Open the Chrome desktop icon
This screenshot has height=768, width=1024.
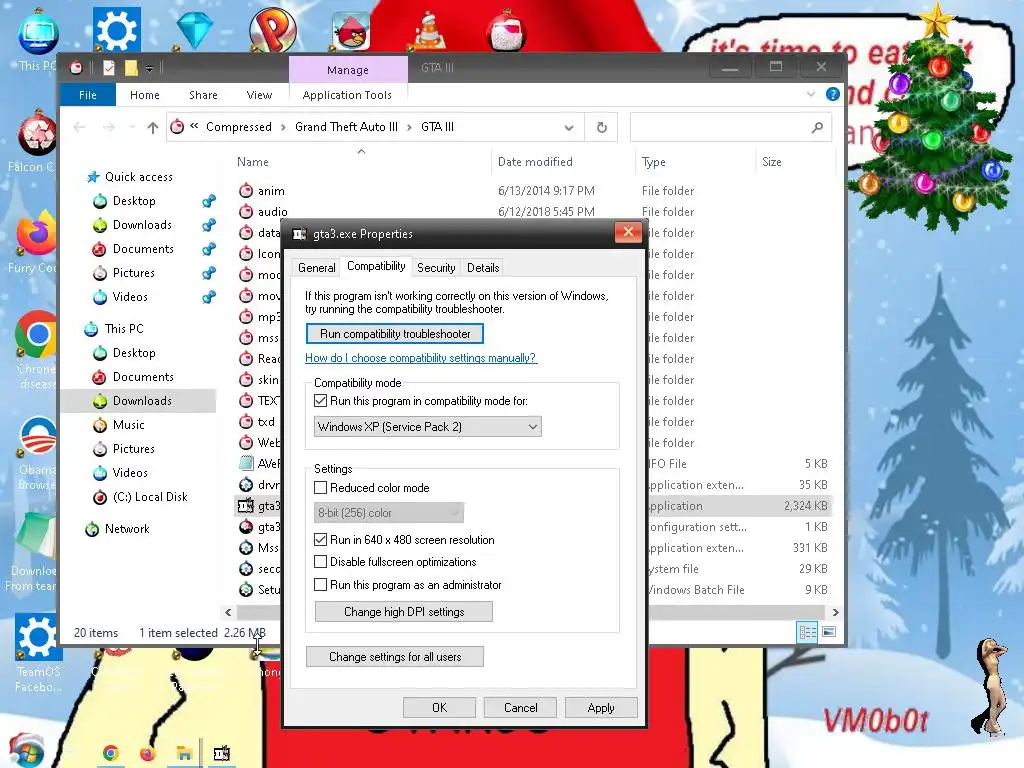point(37,334)
